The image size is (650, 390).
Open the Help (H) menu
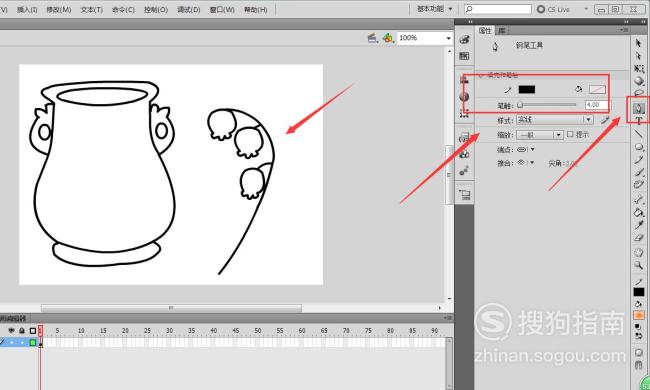coord(255,10)
